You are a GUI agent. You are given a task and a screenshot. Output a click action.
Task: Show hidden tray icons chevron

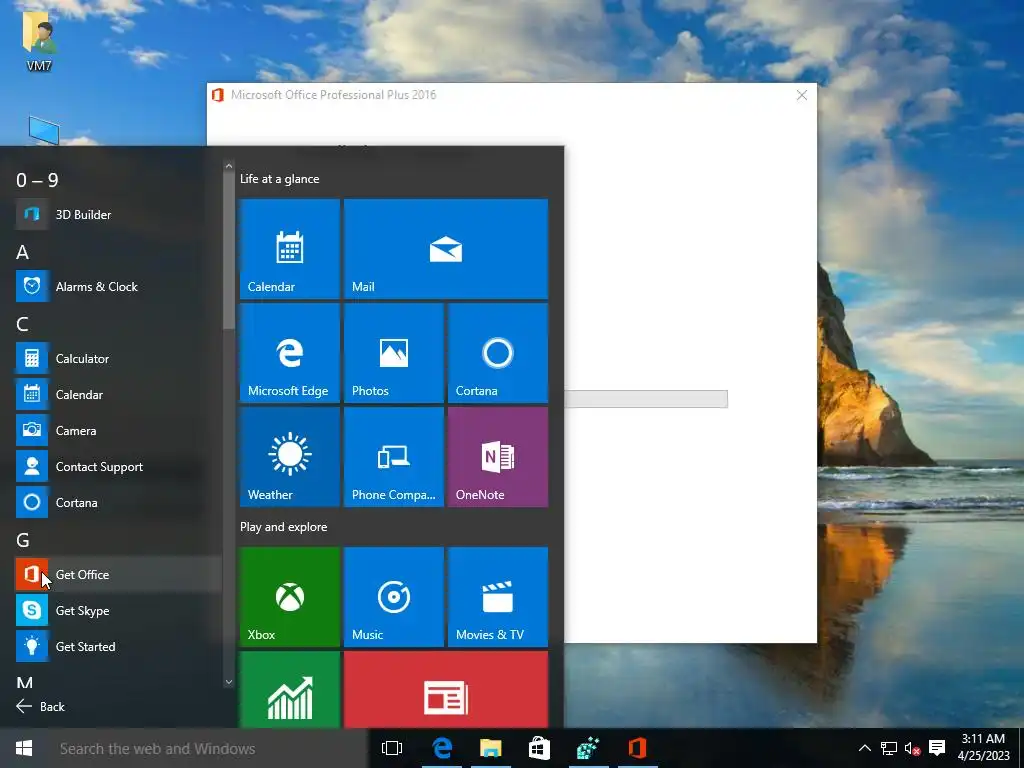click(865, 748)
